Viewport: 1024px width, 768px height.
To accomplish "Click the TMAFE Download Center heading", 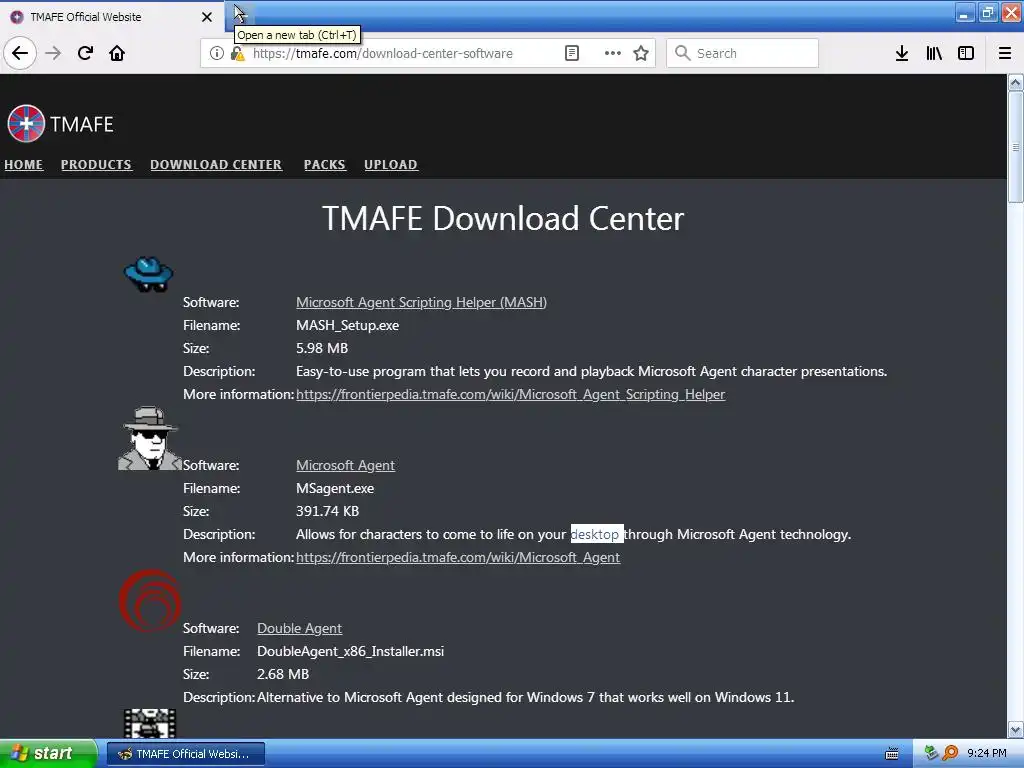I will coord(503,218).
